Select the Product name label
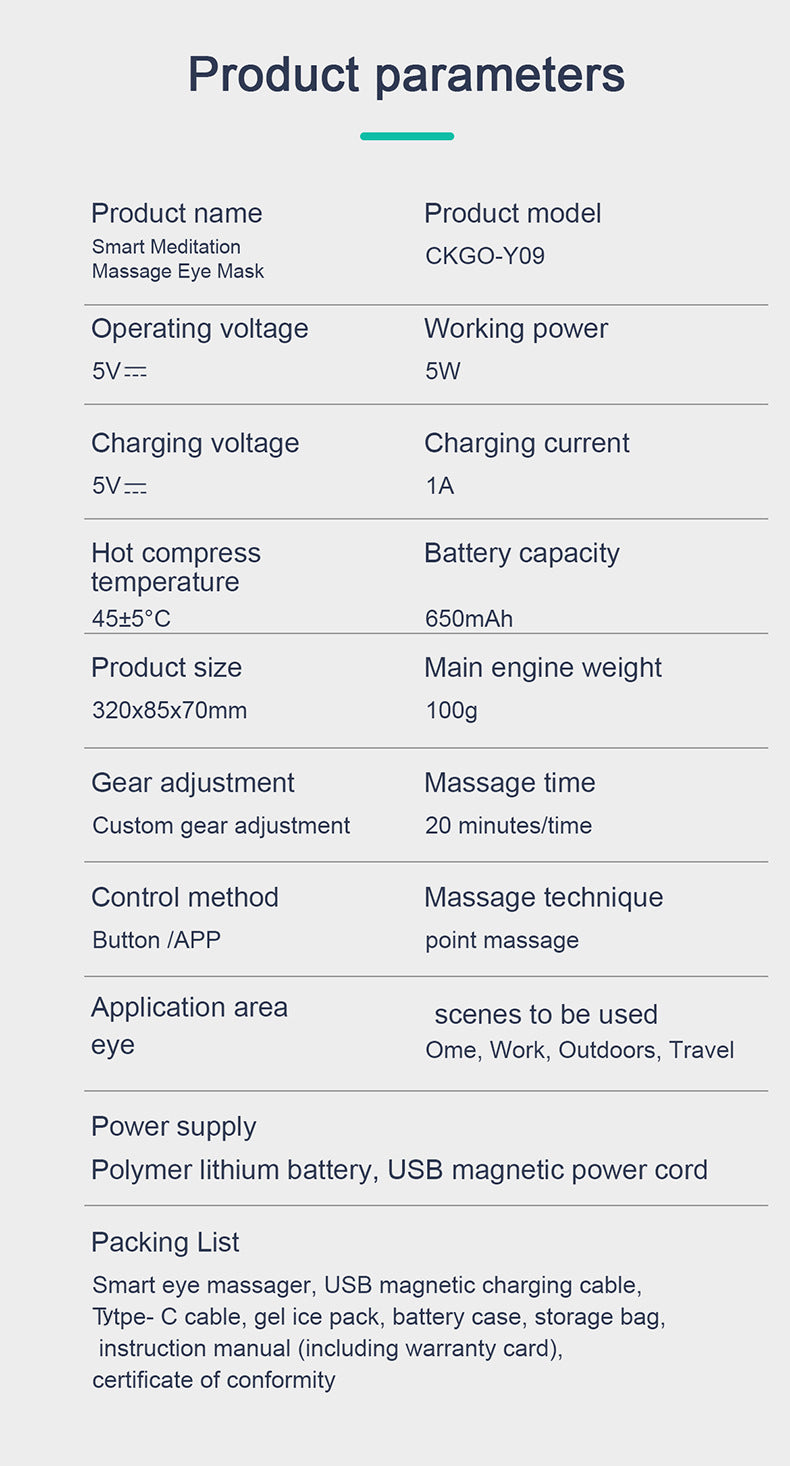The height and width of the screenshot is (1466, 790). [177, 213]
